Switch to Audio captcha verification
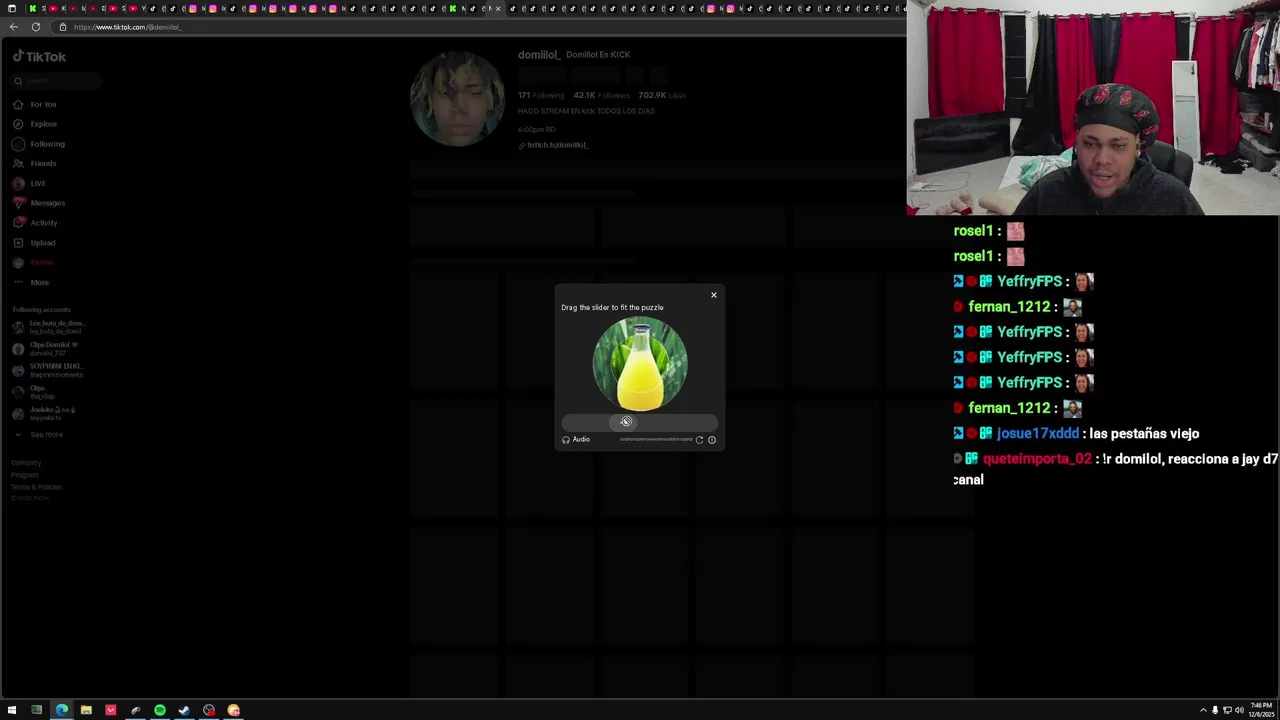 576,440
